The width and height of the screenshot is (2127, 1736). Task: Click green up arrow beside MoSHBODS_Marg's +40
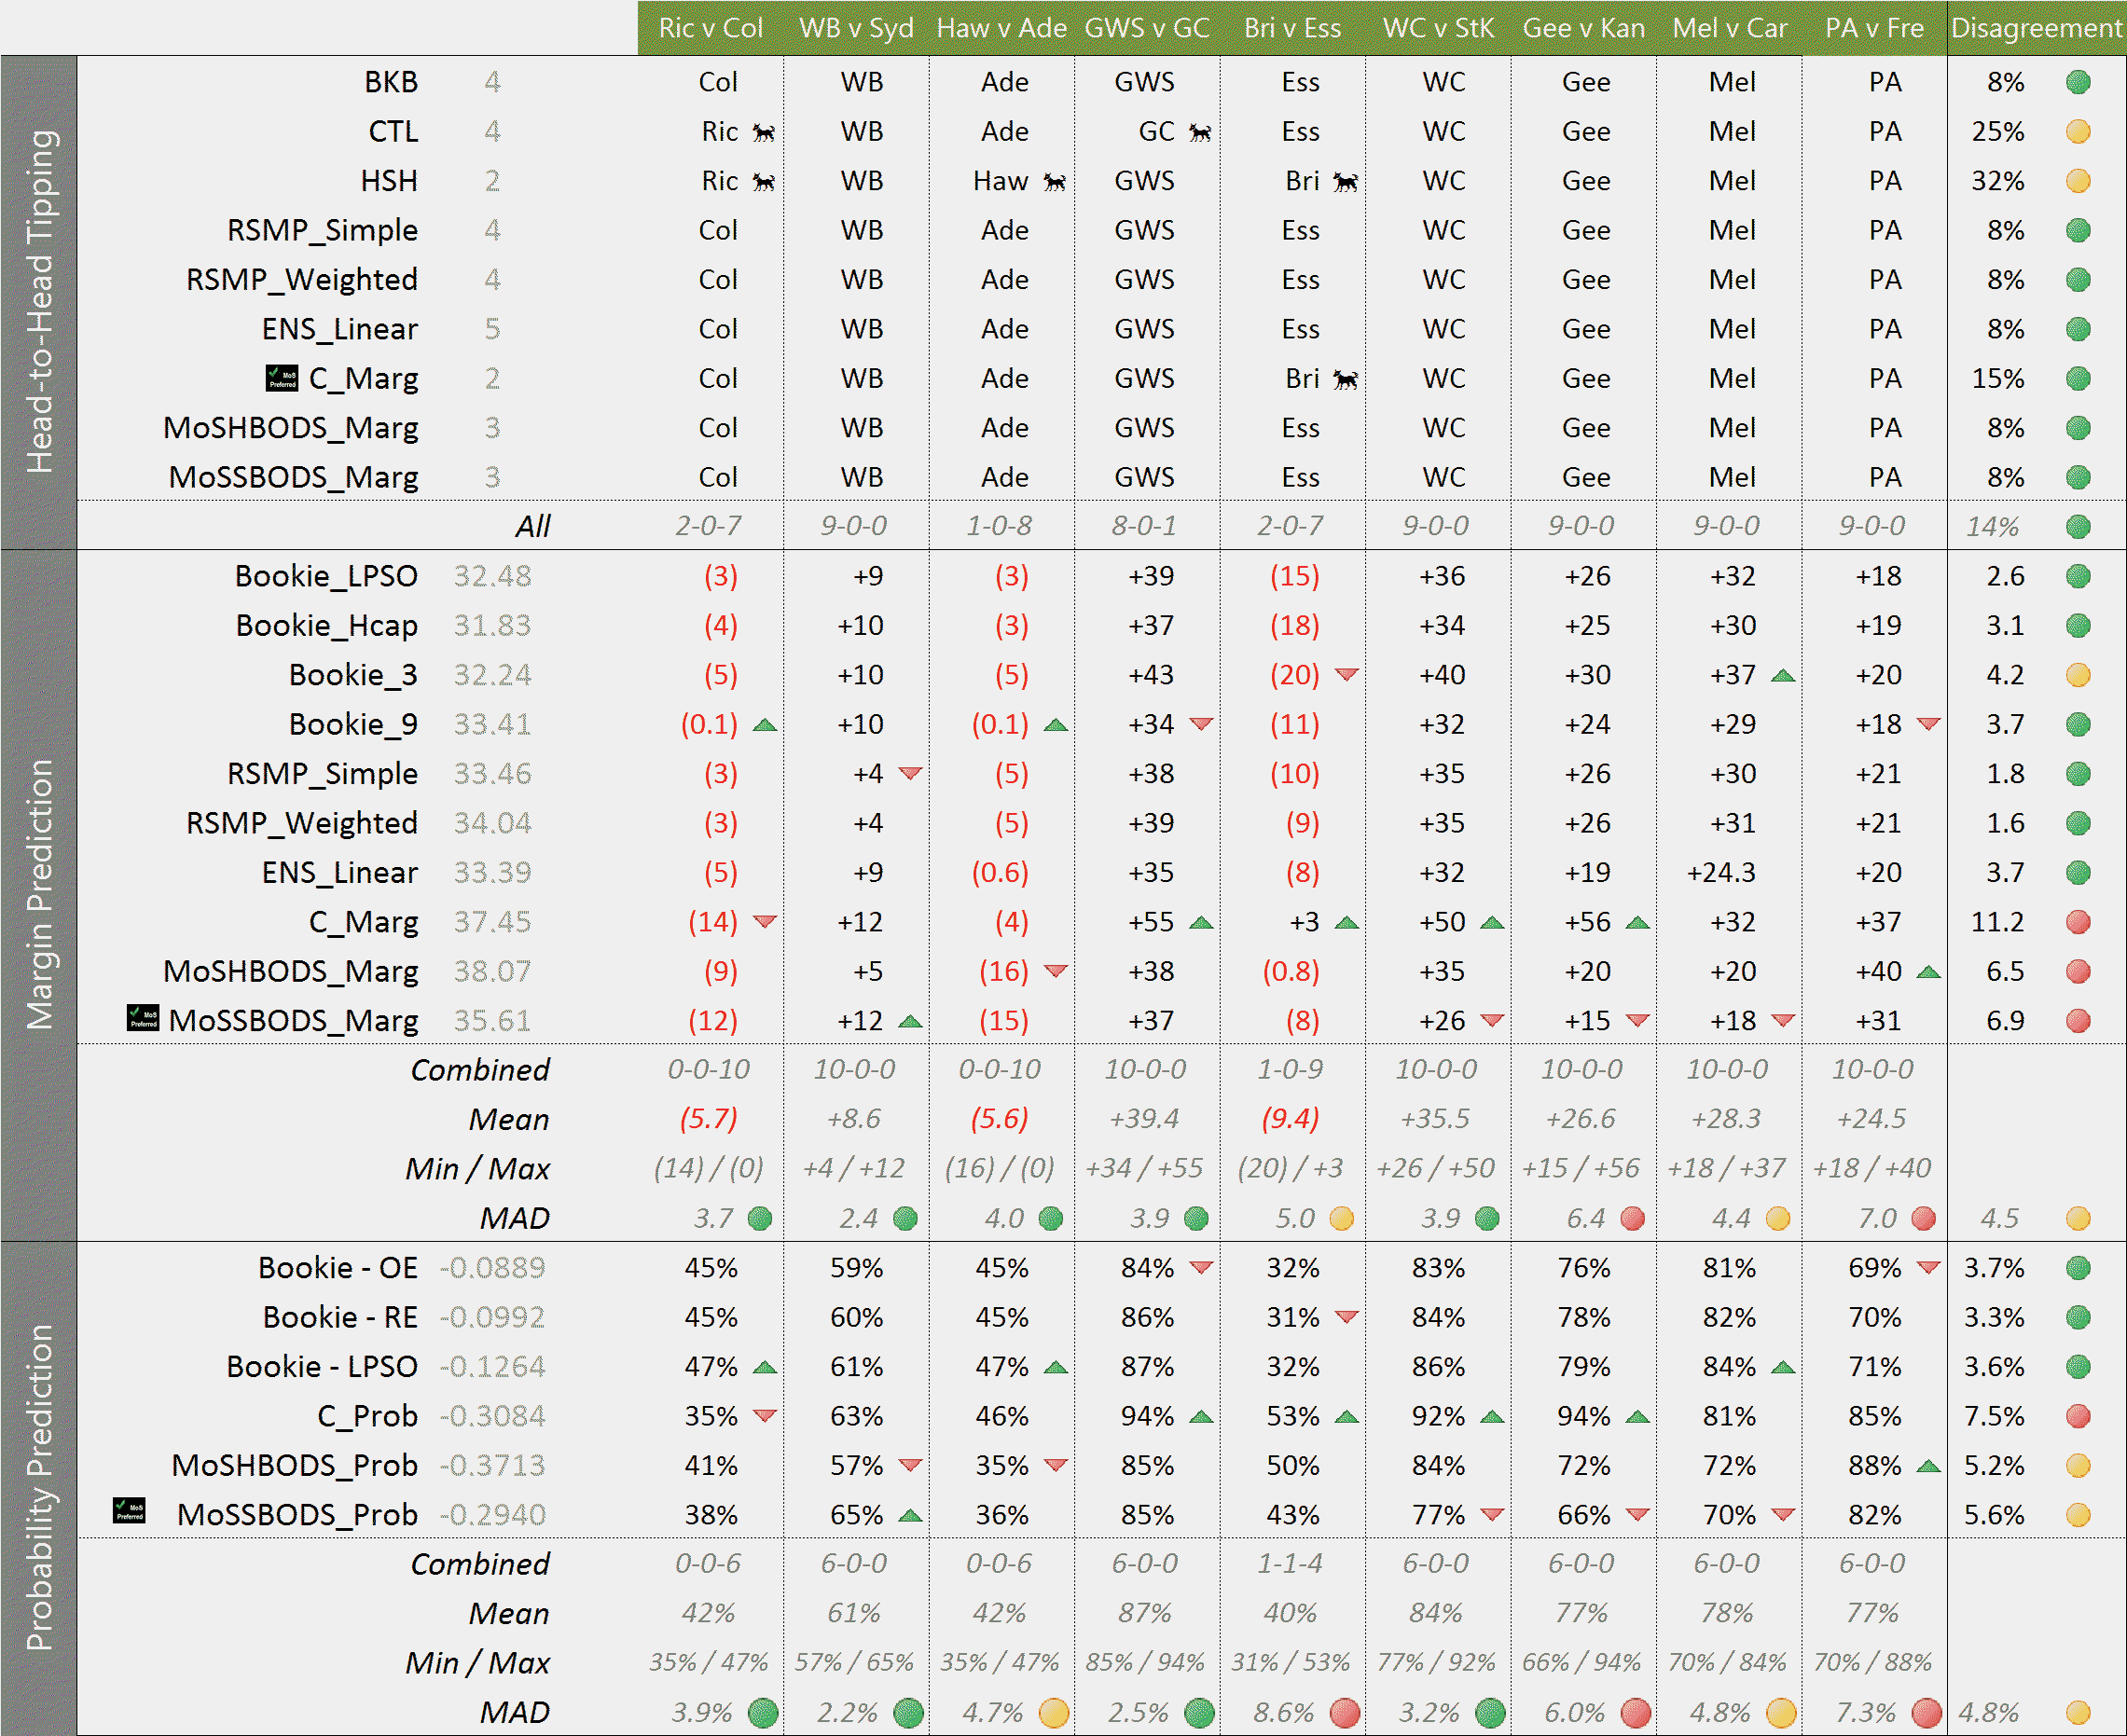tap(1929, 972)
